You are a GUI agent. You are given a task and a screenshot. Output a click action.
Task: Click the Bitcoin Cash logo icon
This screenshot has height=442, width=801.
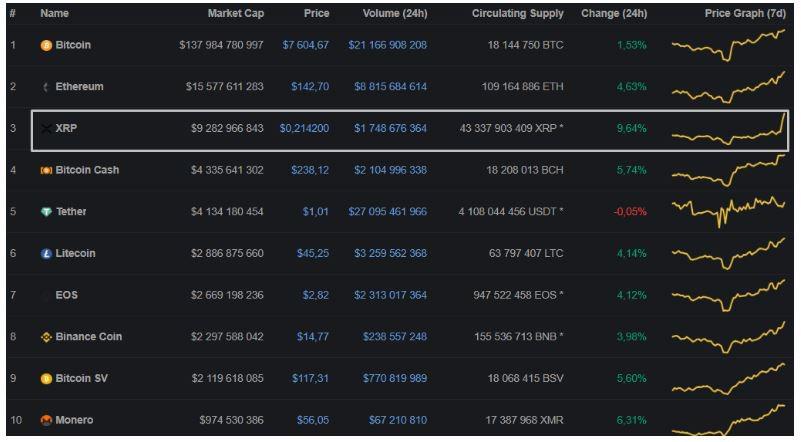pyautogui.click(x=46, y=170)
